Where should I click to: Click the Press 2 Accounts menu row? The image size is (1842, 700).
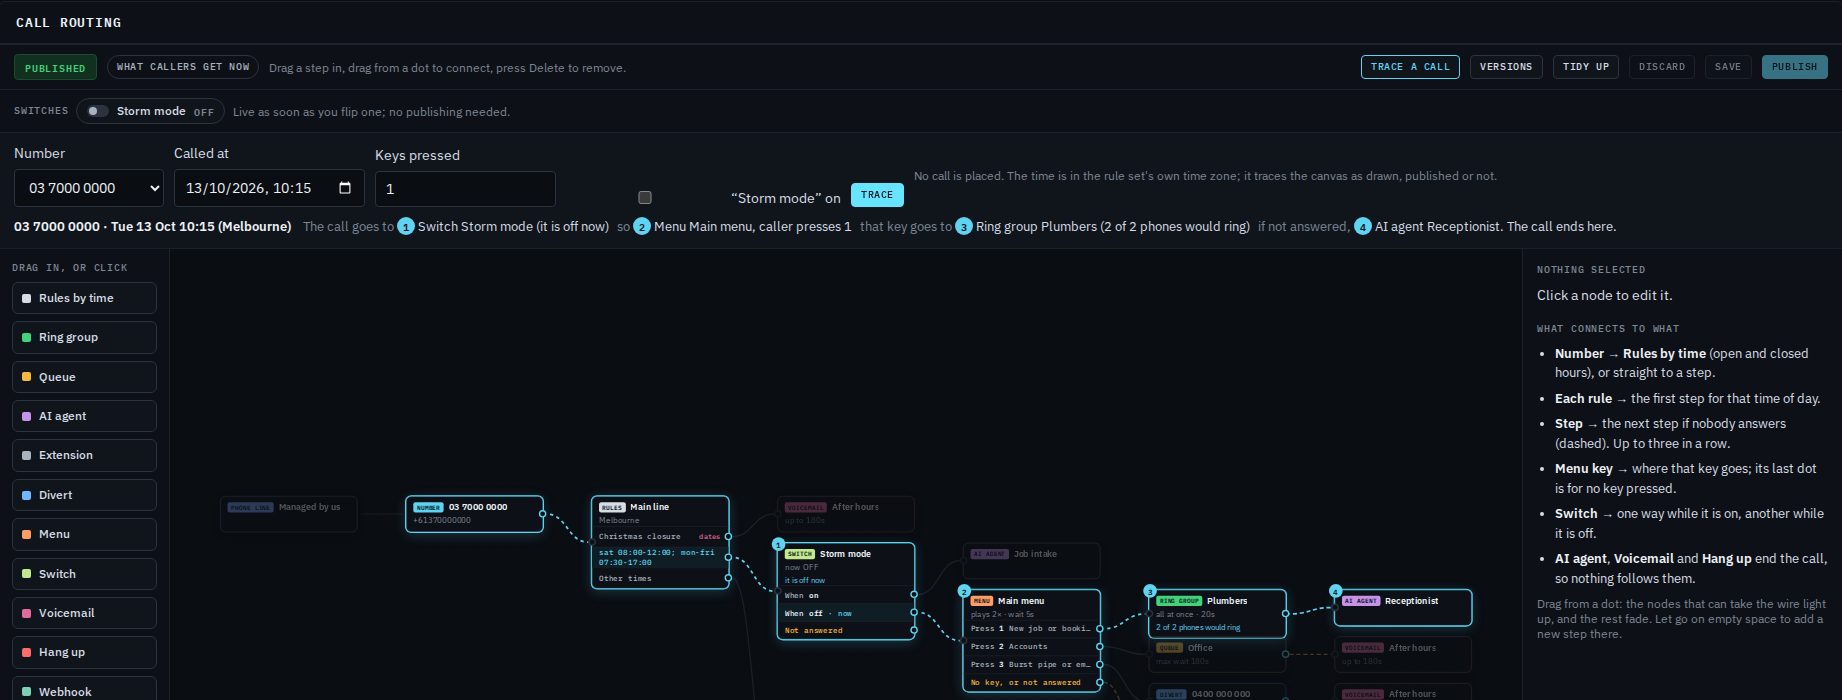pyautogui.click(x=1031, y=647)
